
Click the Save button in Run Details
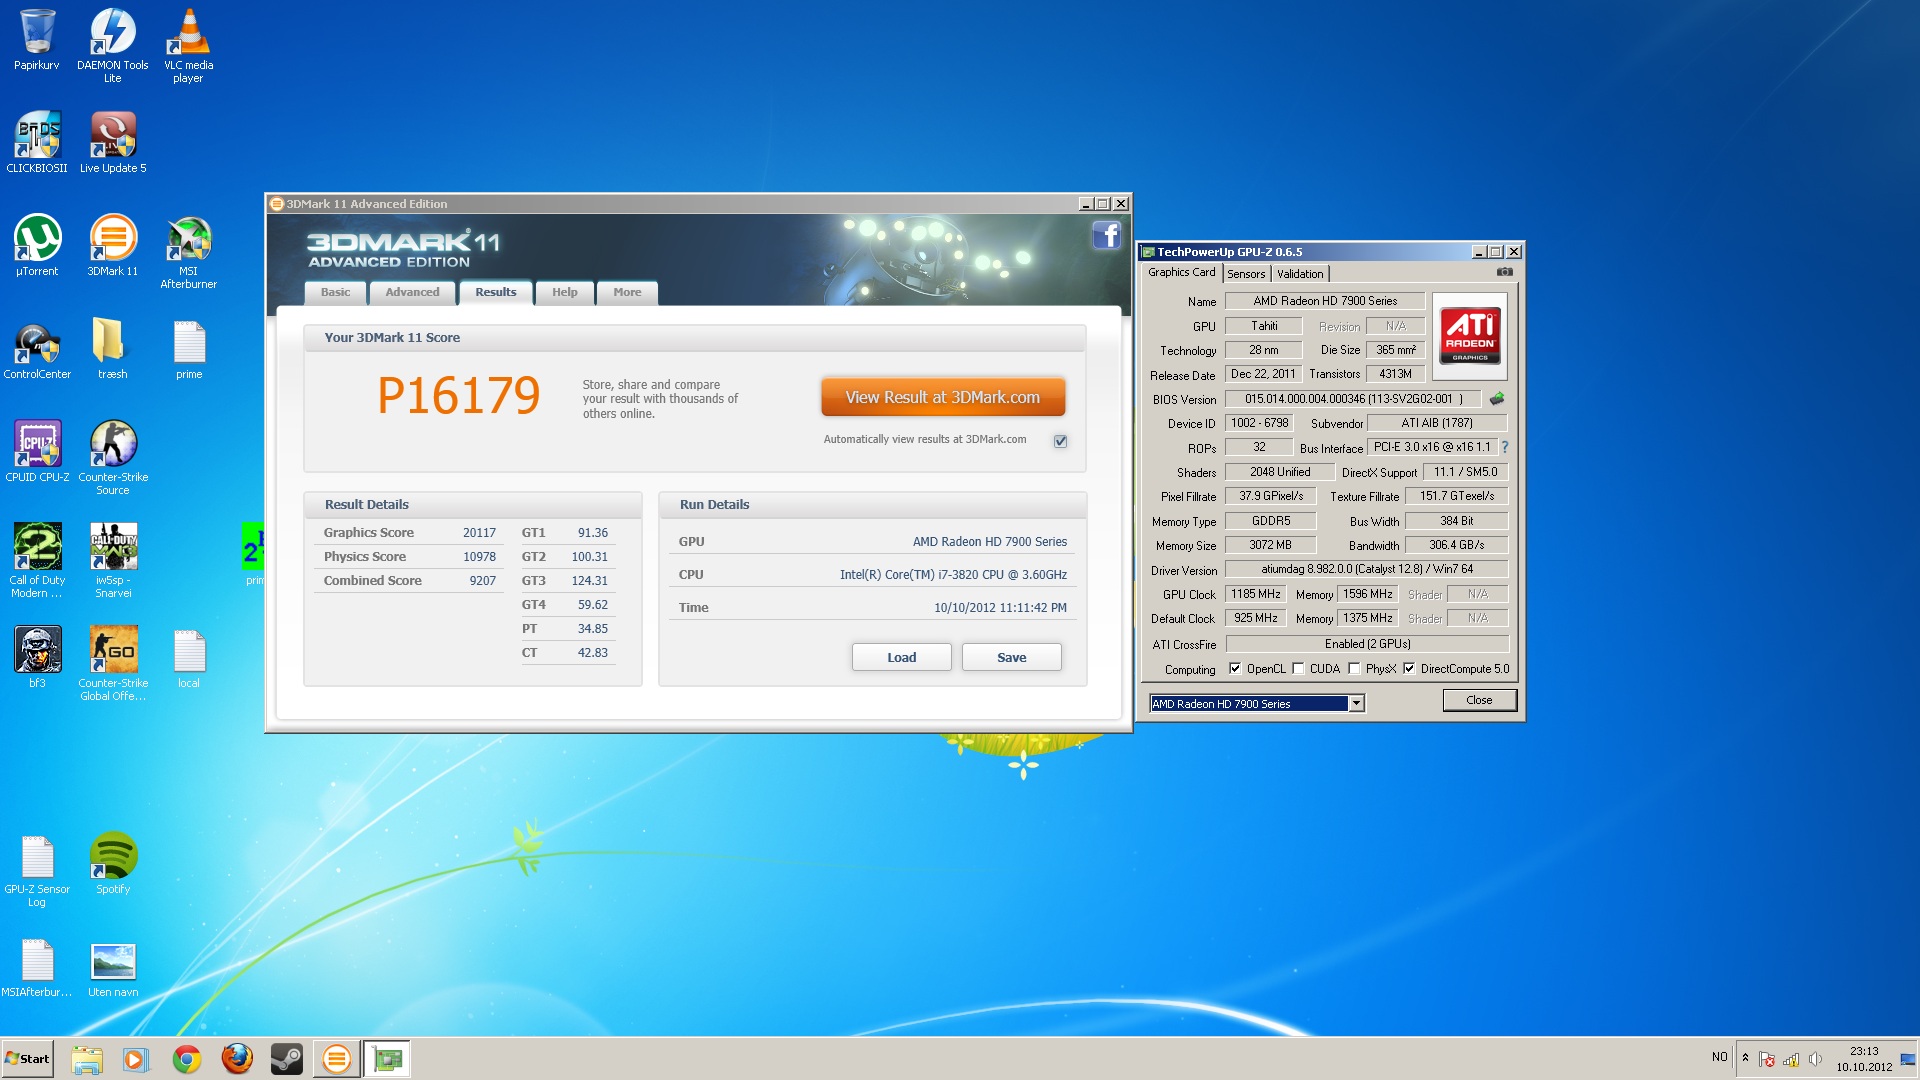[x=1011, y=657]
